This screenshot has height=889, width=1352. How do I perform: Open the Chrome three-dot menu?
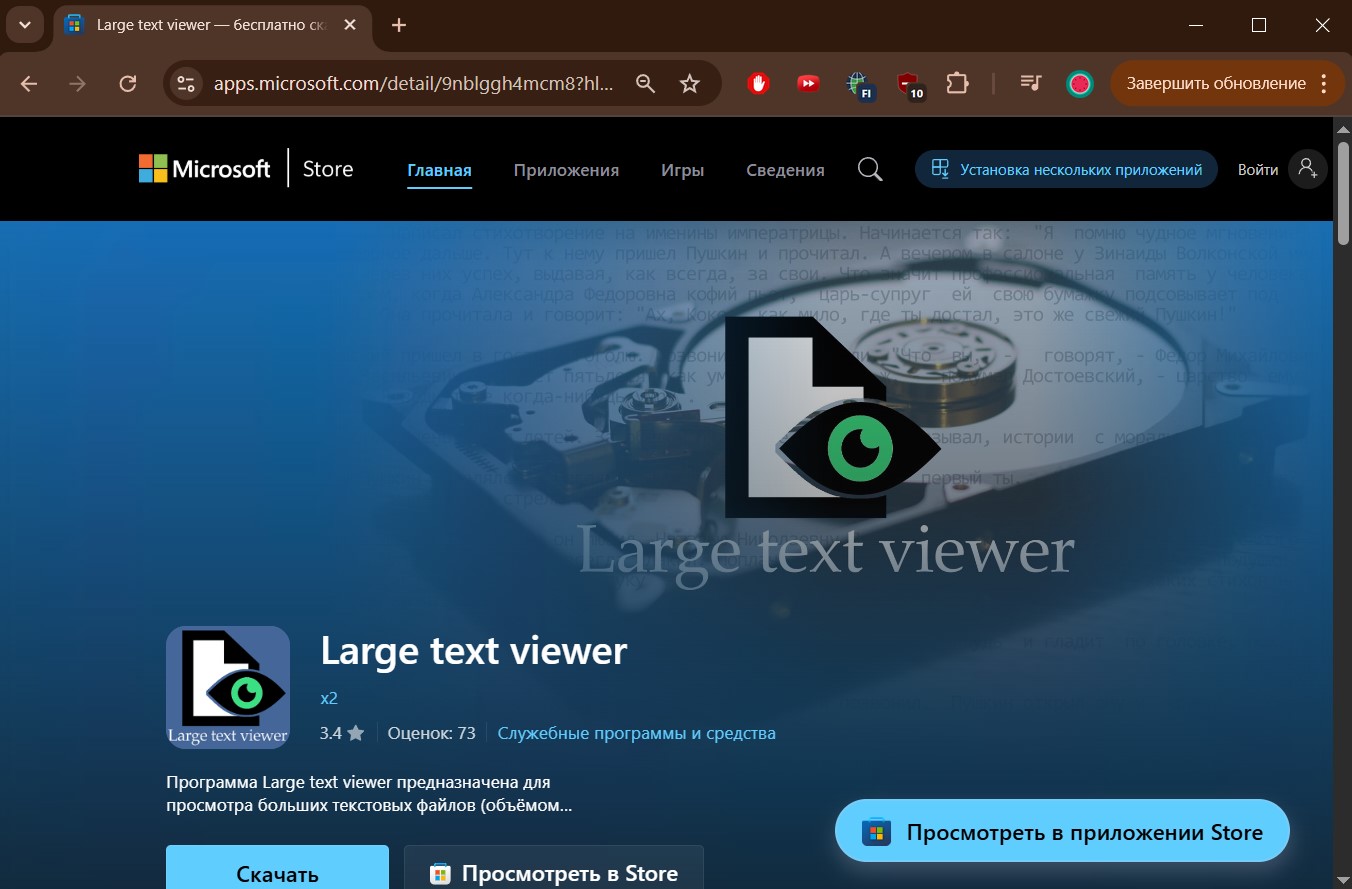pos(1325,84)
